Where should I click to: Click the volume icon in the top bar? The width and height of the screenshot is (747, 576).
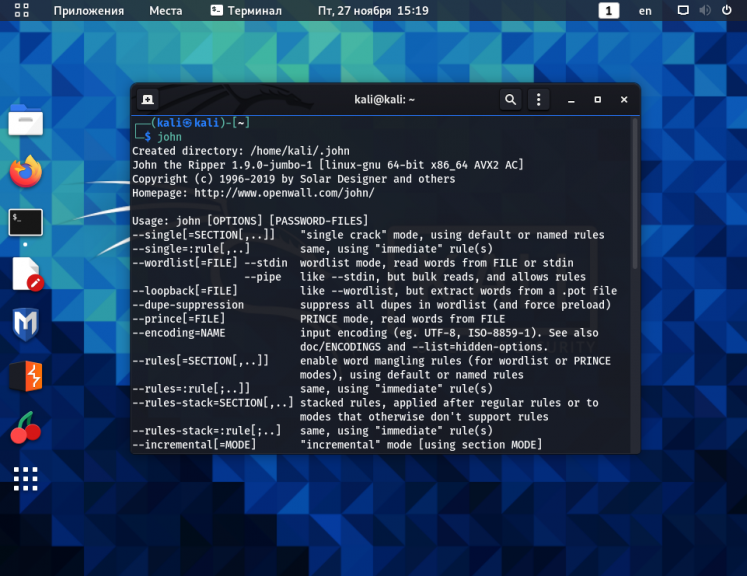(705, 11)
